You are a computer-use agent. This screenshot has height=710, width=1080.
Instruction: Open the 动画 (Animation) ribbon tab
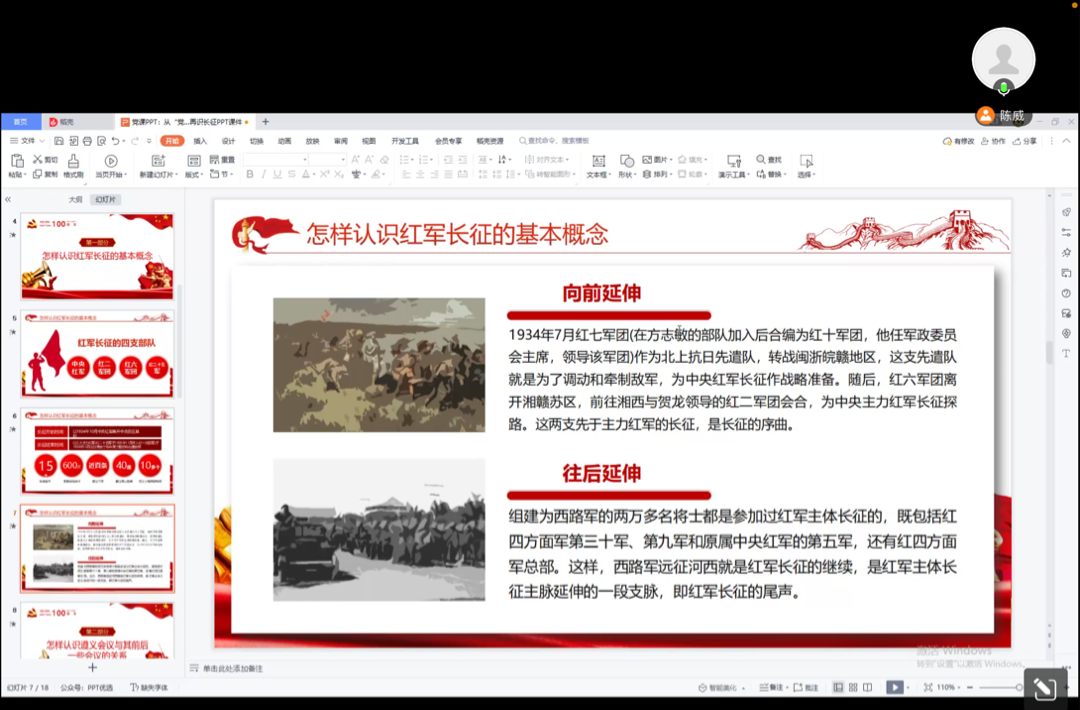pos(285,141)
